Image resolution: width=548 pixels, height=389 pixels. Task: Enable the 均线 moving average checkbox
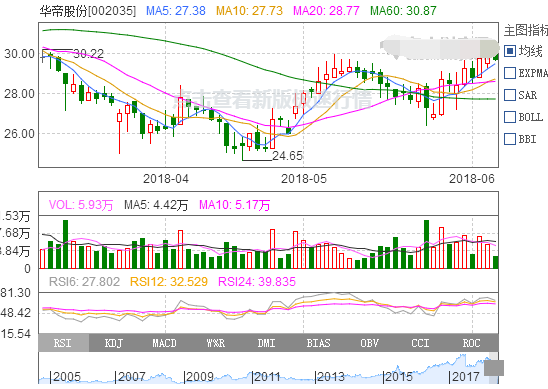(x=510, y=51)
